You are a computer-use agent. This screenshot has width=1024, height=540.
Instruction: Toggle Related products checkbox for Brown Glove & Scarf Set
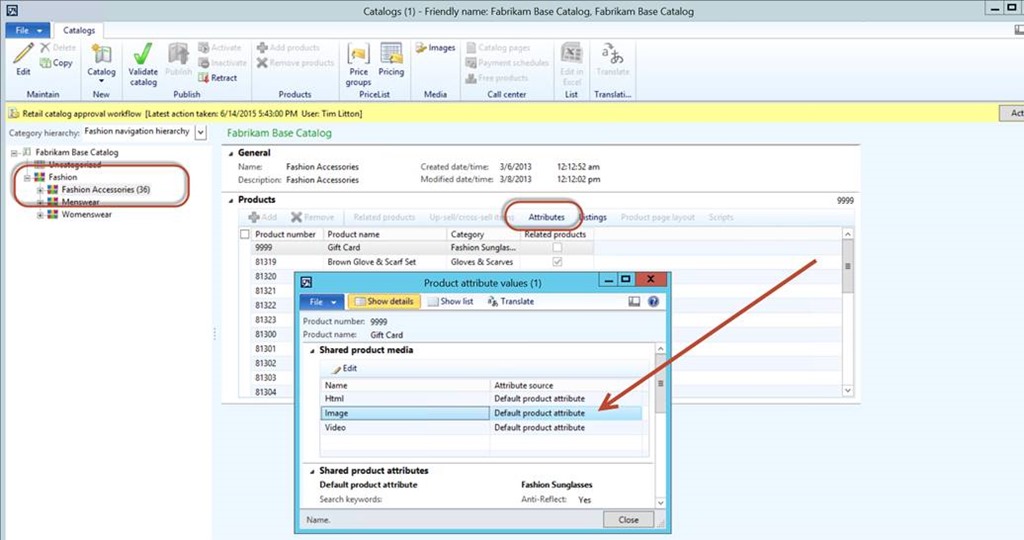pos(557,262)
